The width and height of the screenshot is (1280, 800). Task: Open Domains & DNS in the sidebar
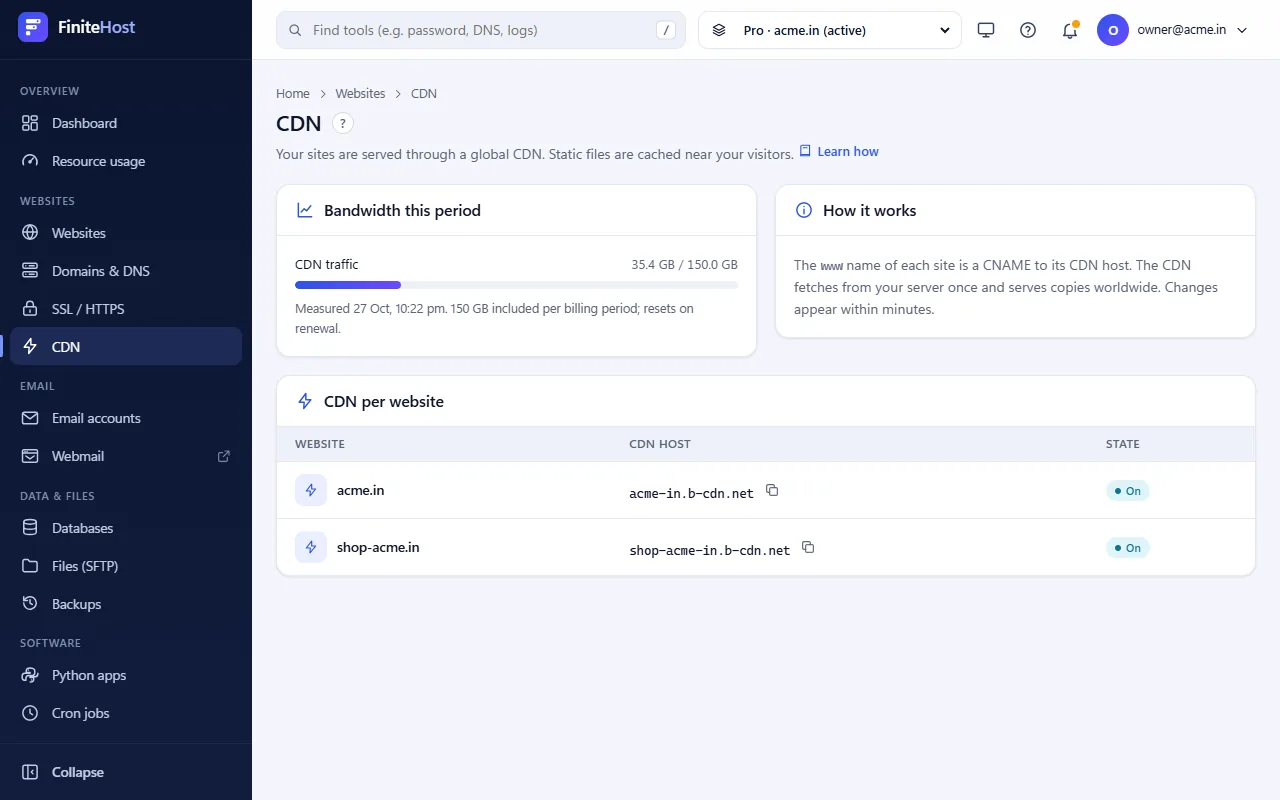pos(126,271)
